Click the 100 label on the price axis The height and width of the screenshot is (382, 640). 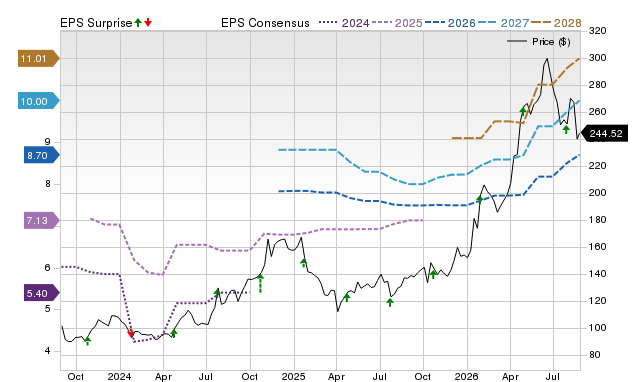(597, 327)
